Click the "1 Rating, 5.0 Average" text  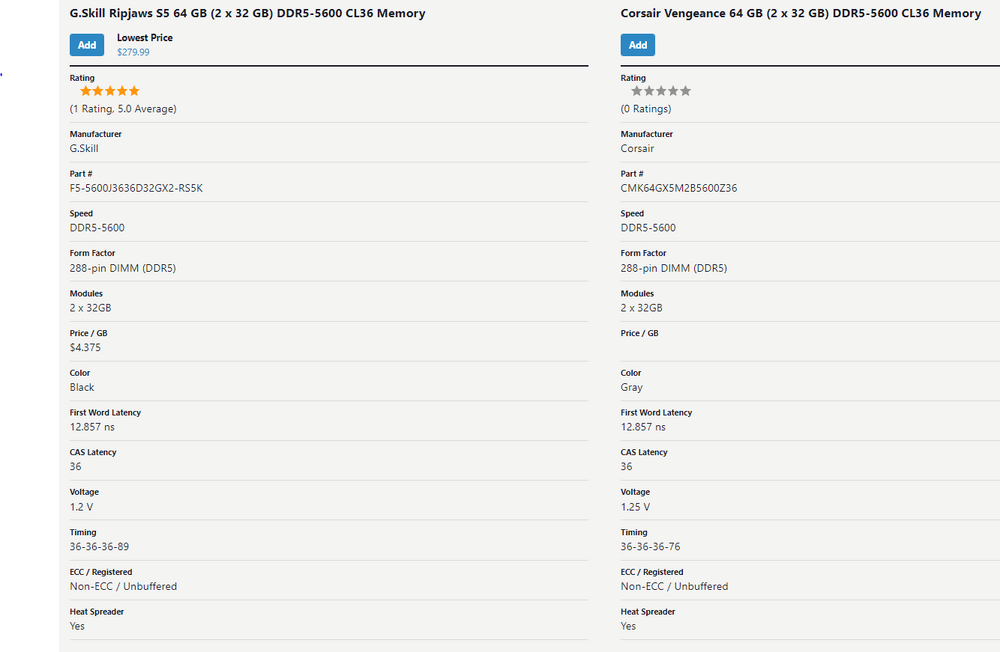point(123,108)
